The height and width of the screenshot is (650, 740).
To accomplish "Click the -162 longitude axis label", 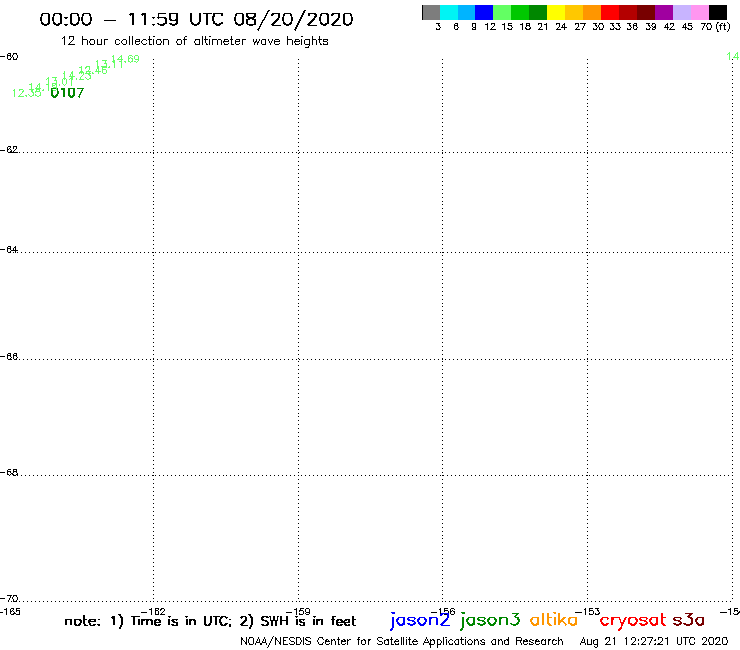I will pos(153,612).
